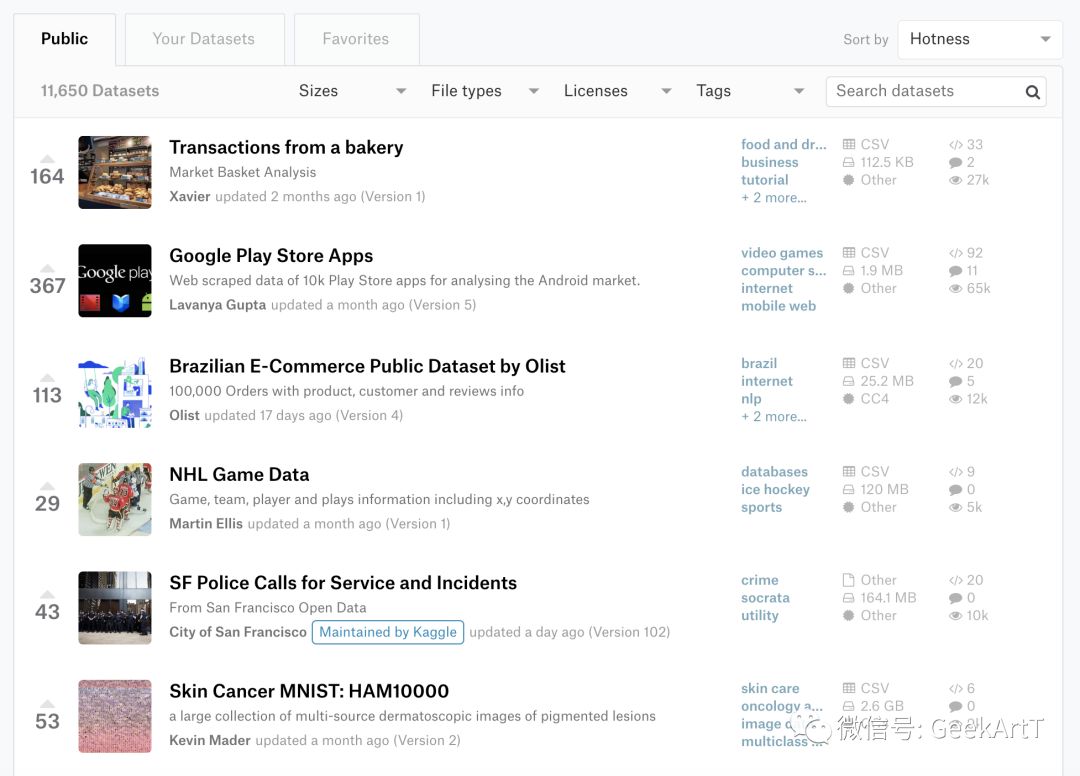Expand '+ 2 more...' tags for bakery dataset

pyautogui.click(x=773, y=198)
